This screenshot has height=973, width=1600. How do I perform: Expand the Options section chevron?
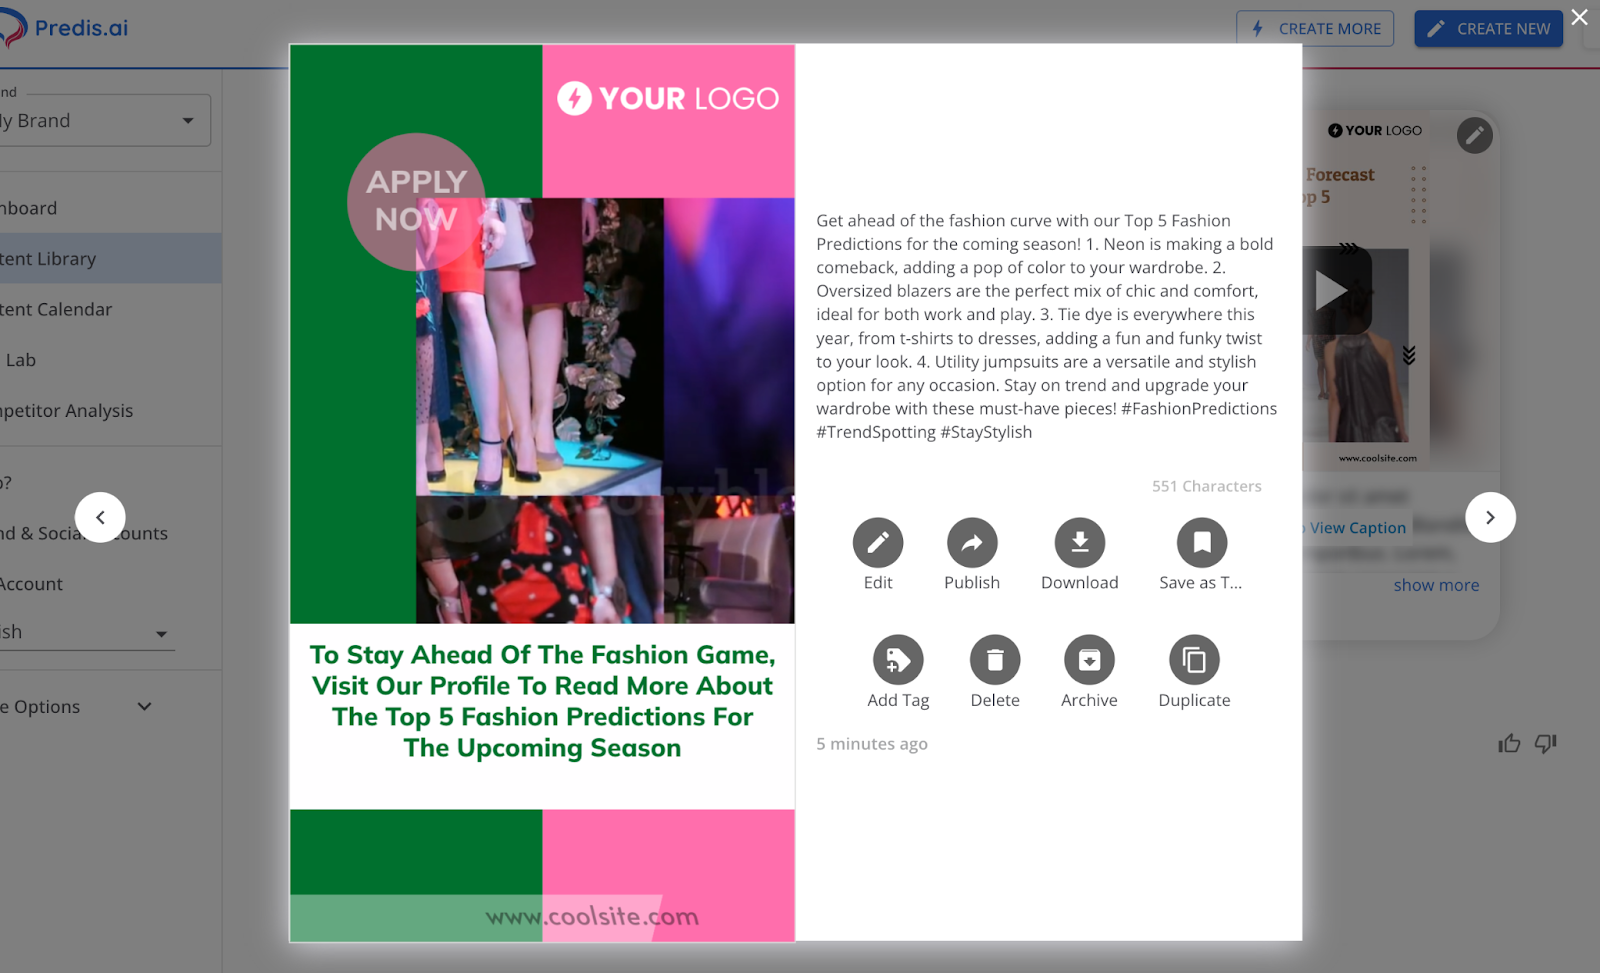pyautogui.click(x=144, y=707)
